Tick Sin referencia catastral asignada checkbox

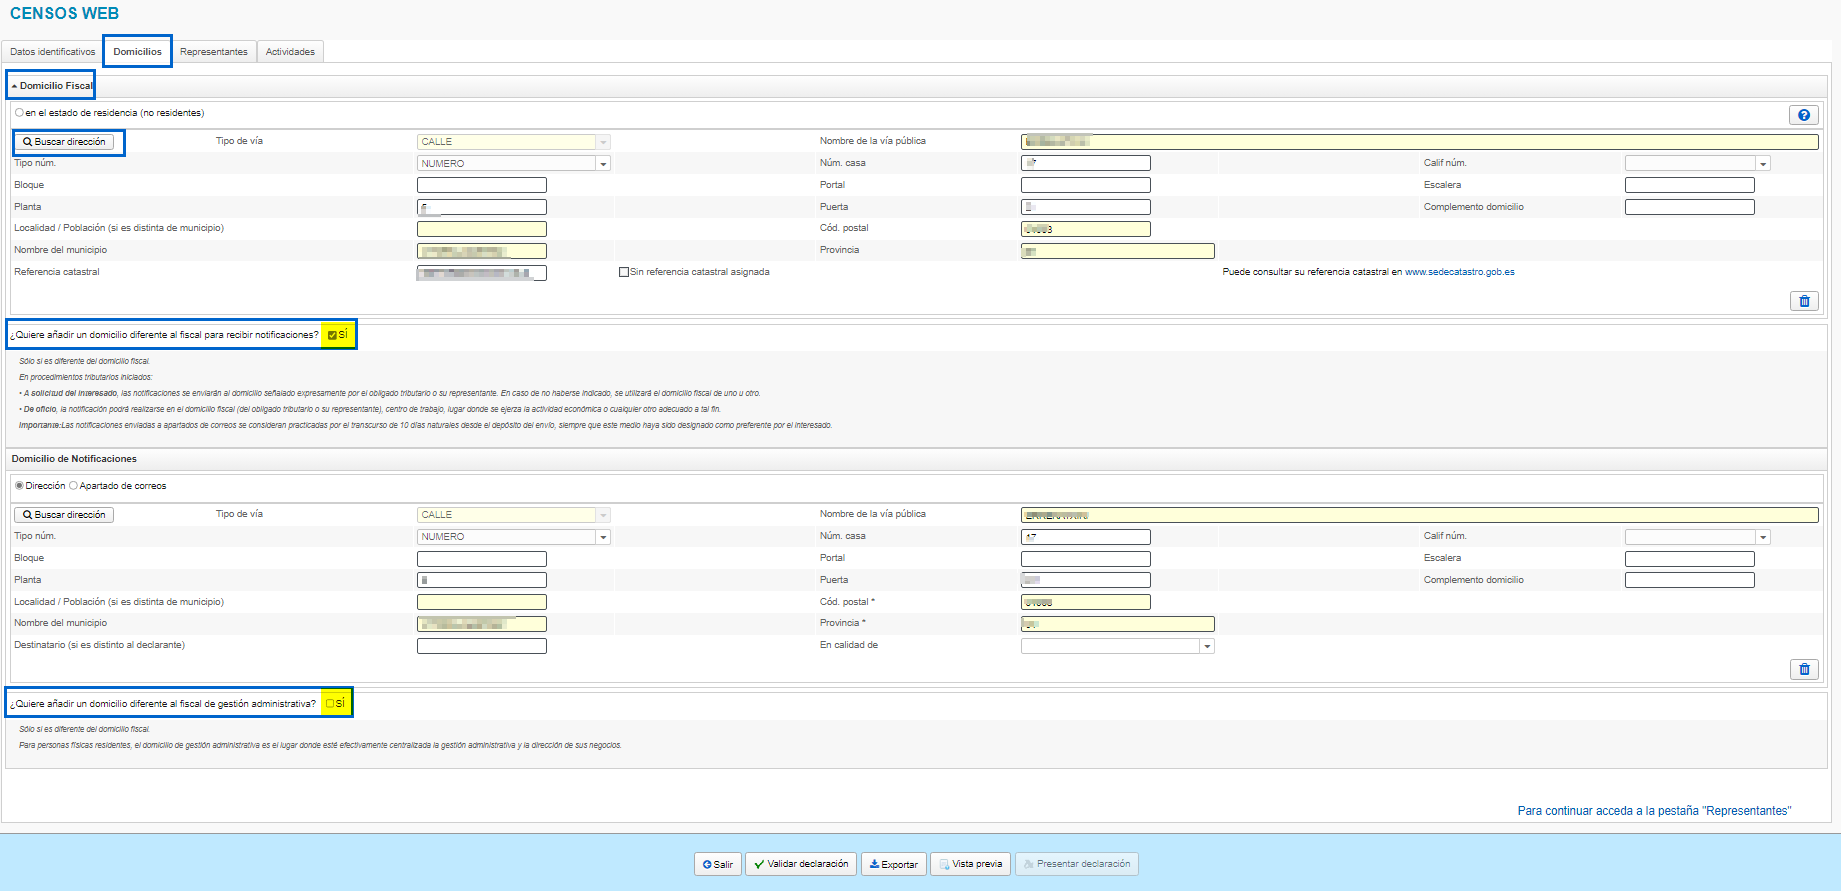click(624, 272)
